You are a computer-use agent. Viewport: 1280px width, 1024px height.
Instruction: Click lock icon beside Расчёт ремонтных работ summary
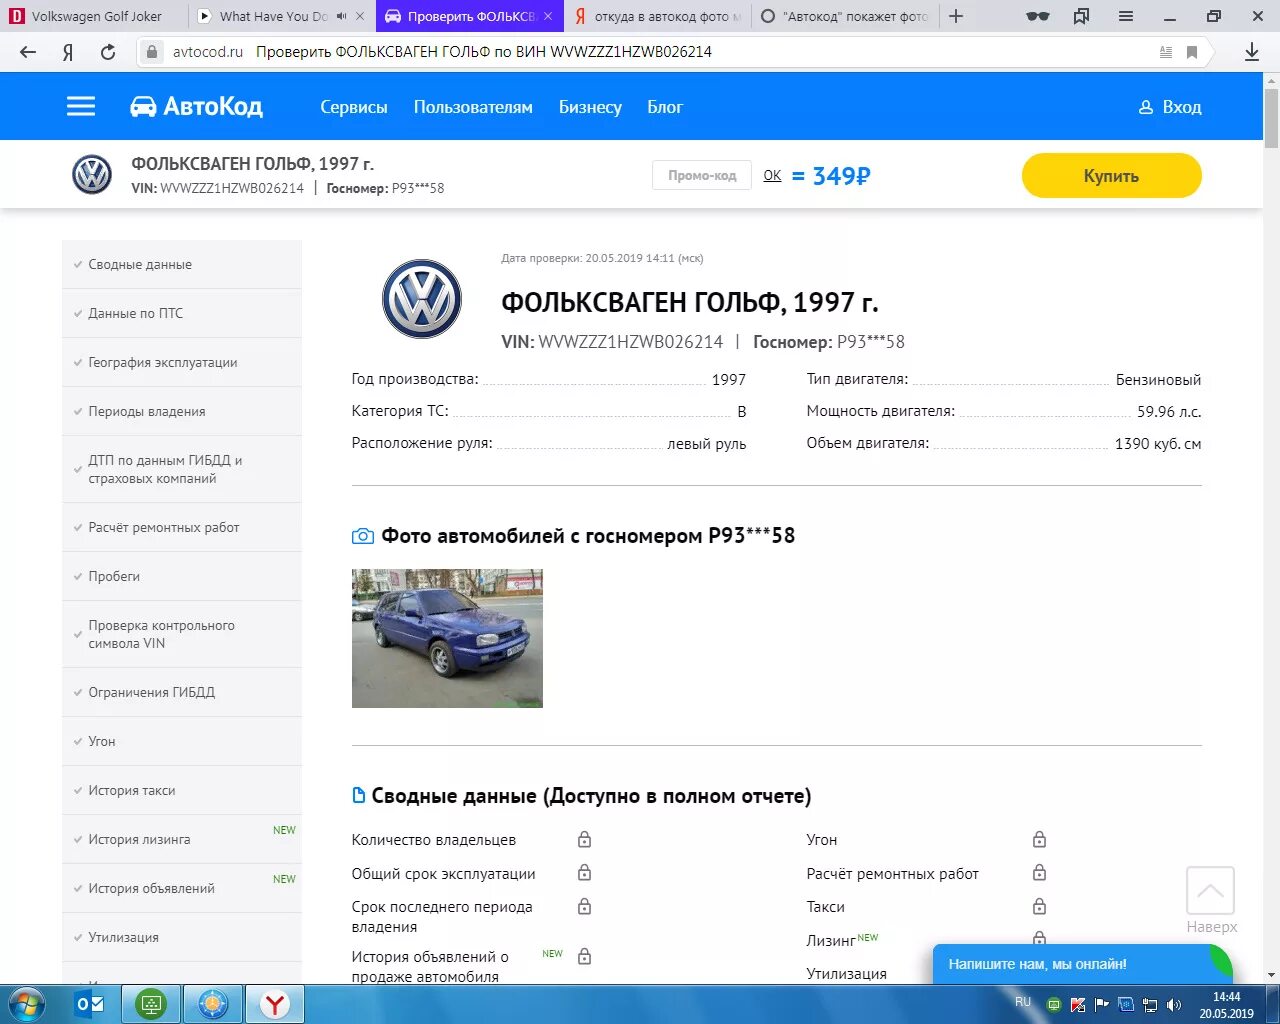click(1040, 873)
